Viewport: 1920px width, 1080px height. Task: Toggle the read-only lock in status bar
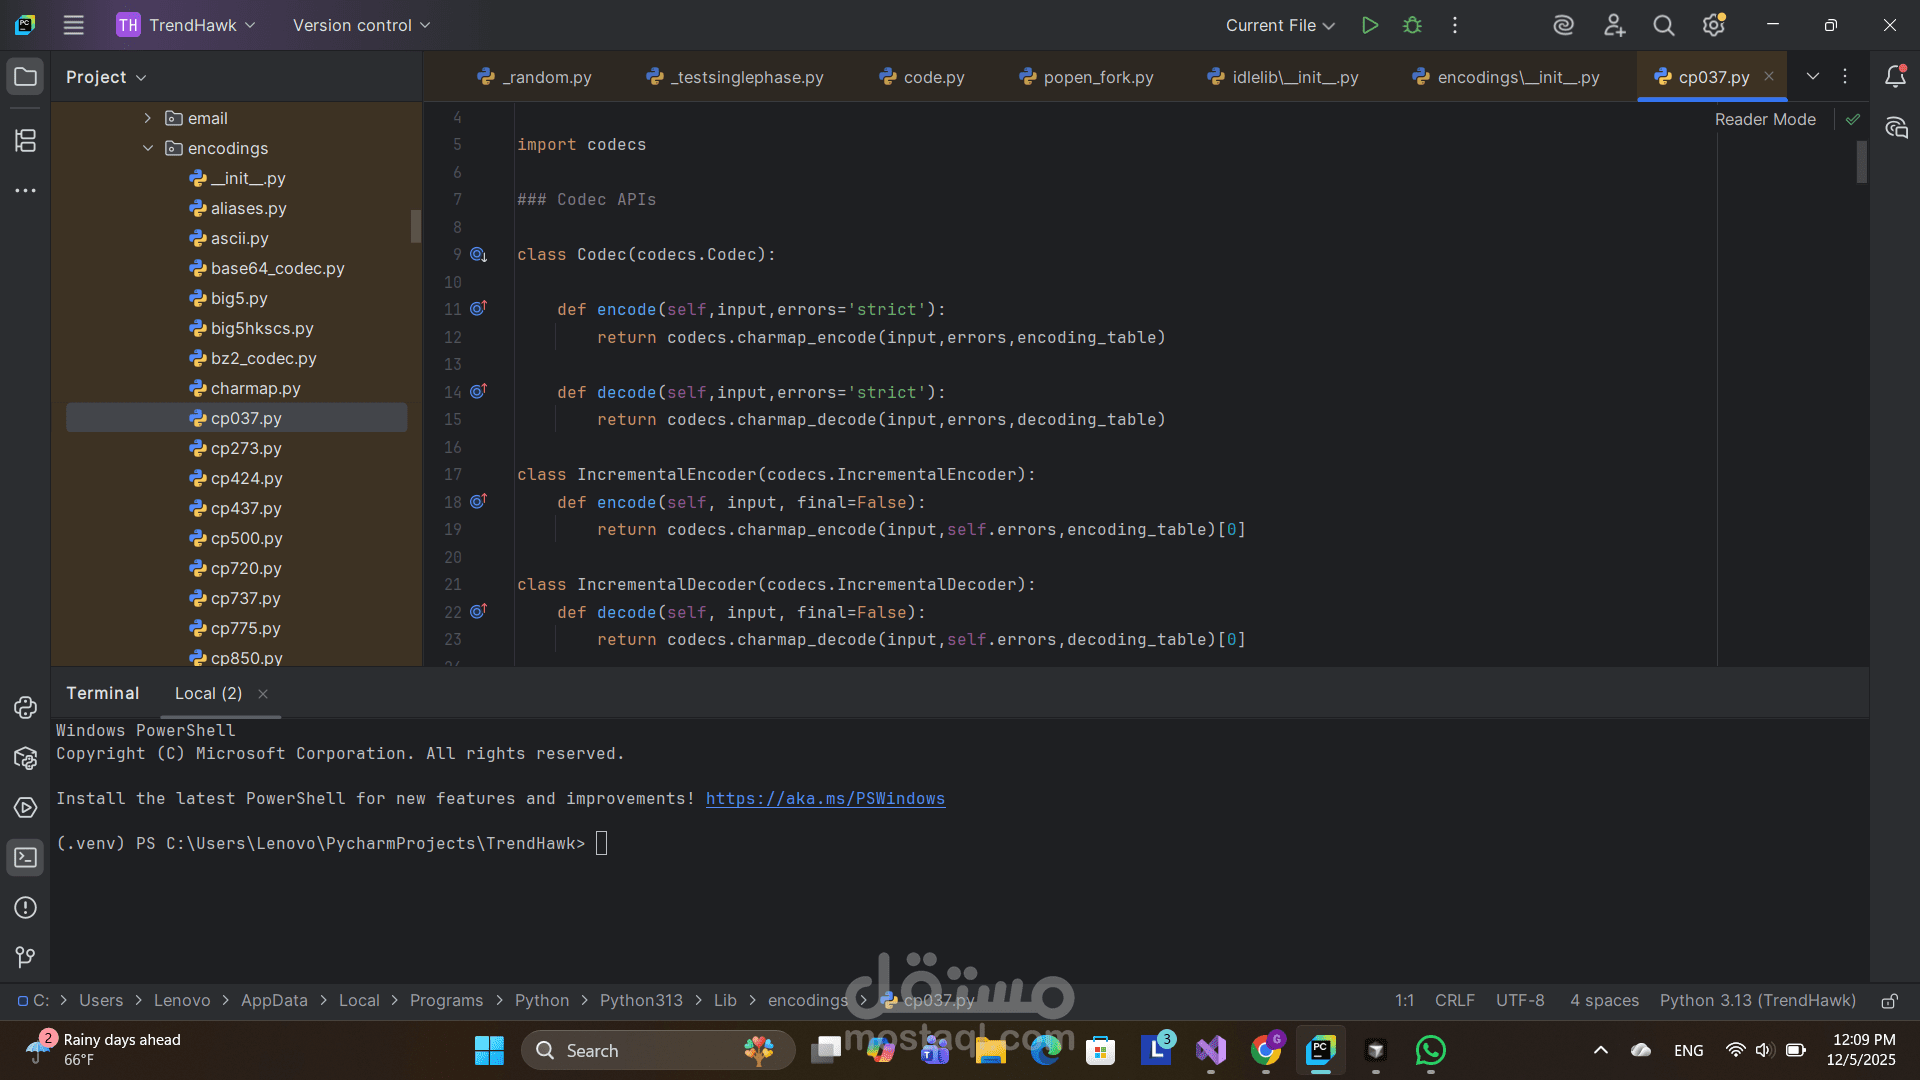pyautogui.click(x=1889, y=1001)
